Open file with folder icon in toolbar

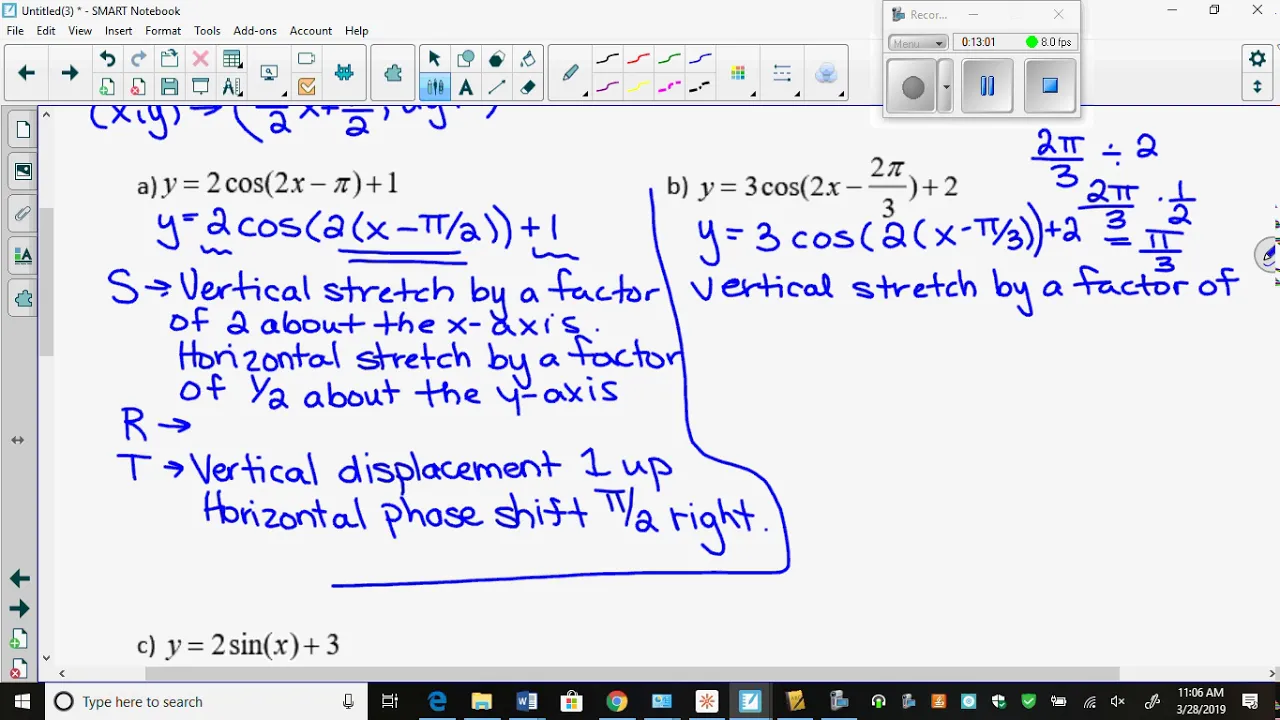point(169,59)
